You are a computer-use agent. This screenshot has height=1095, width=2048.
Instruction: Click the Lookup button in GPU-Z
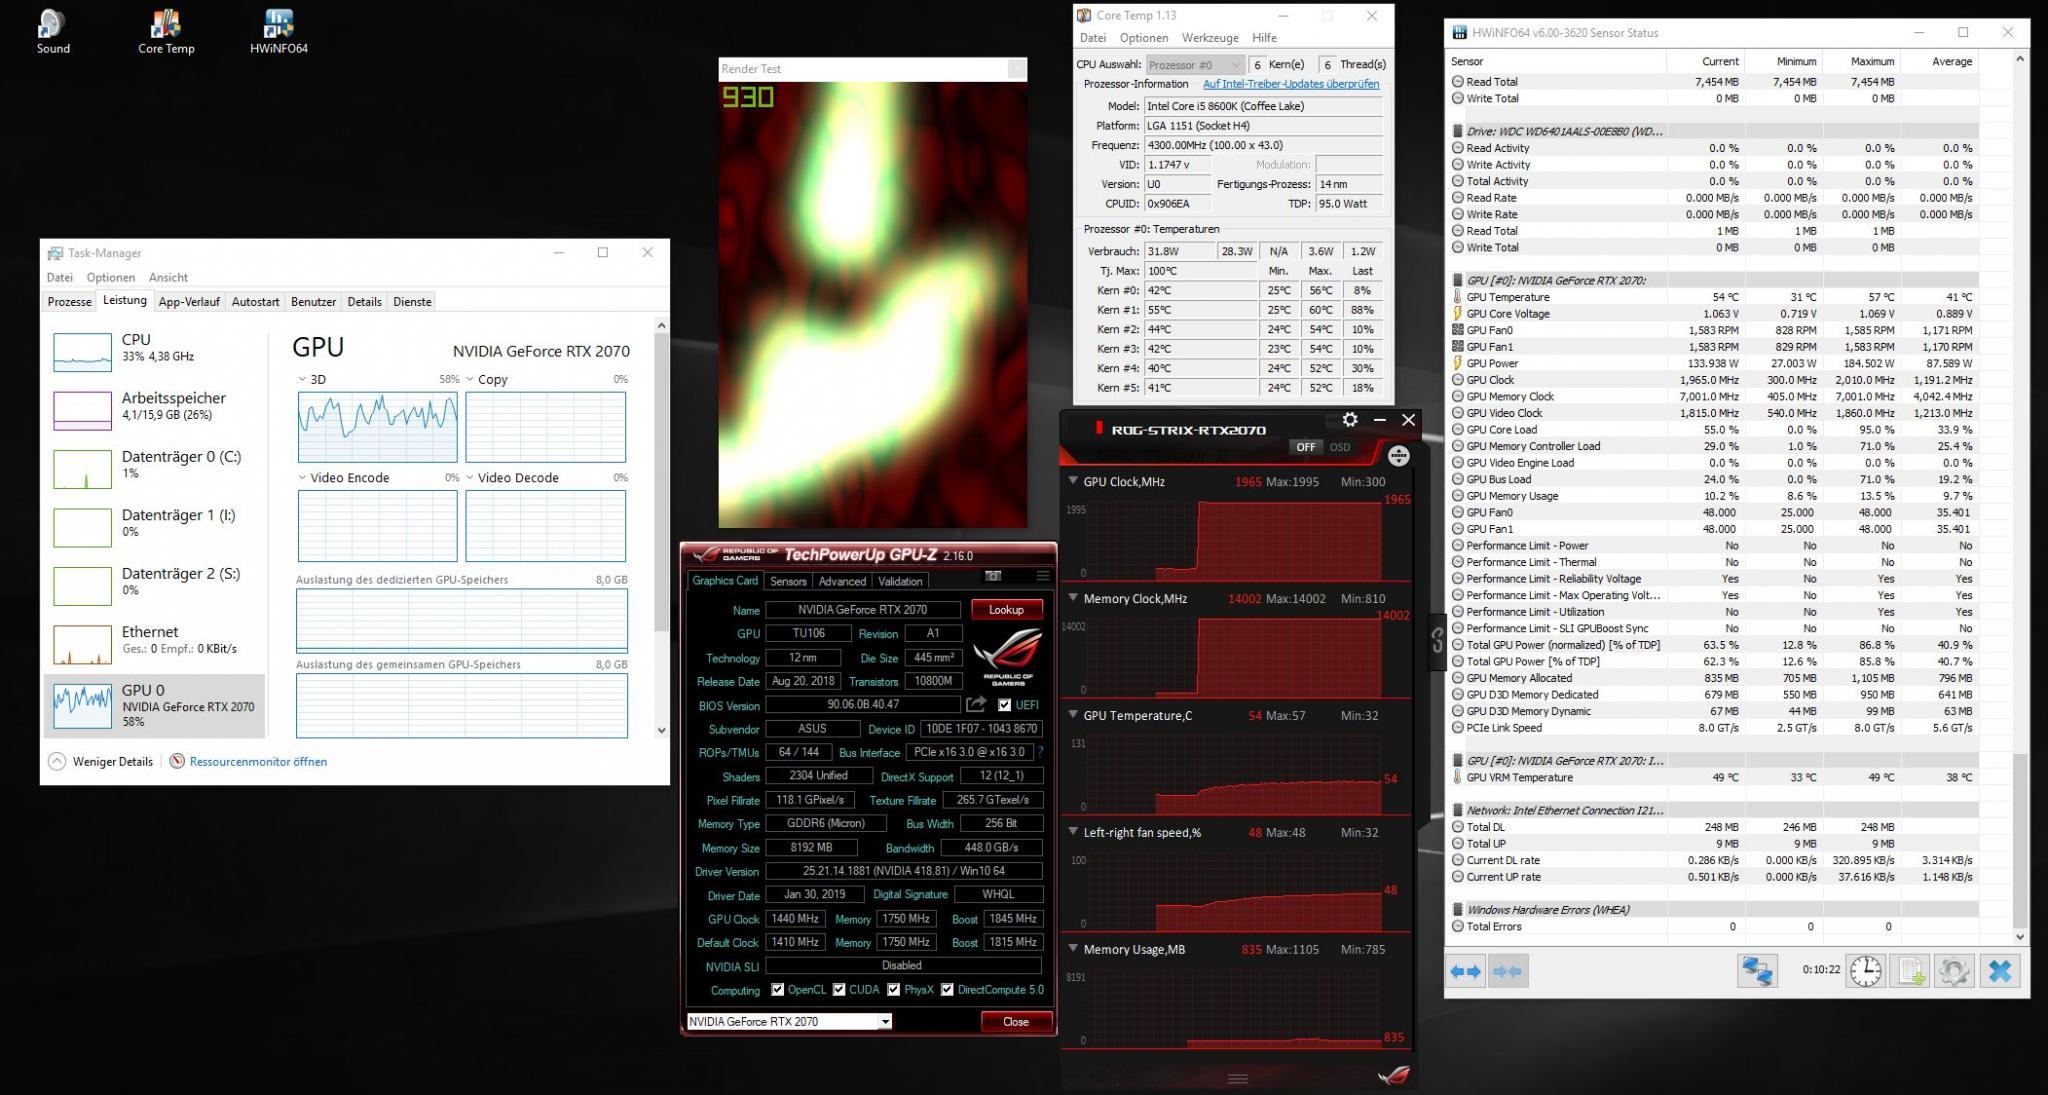(1006, 610)
